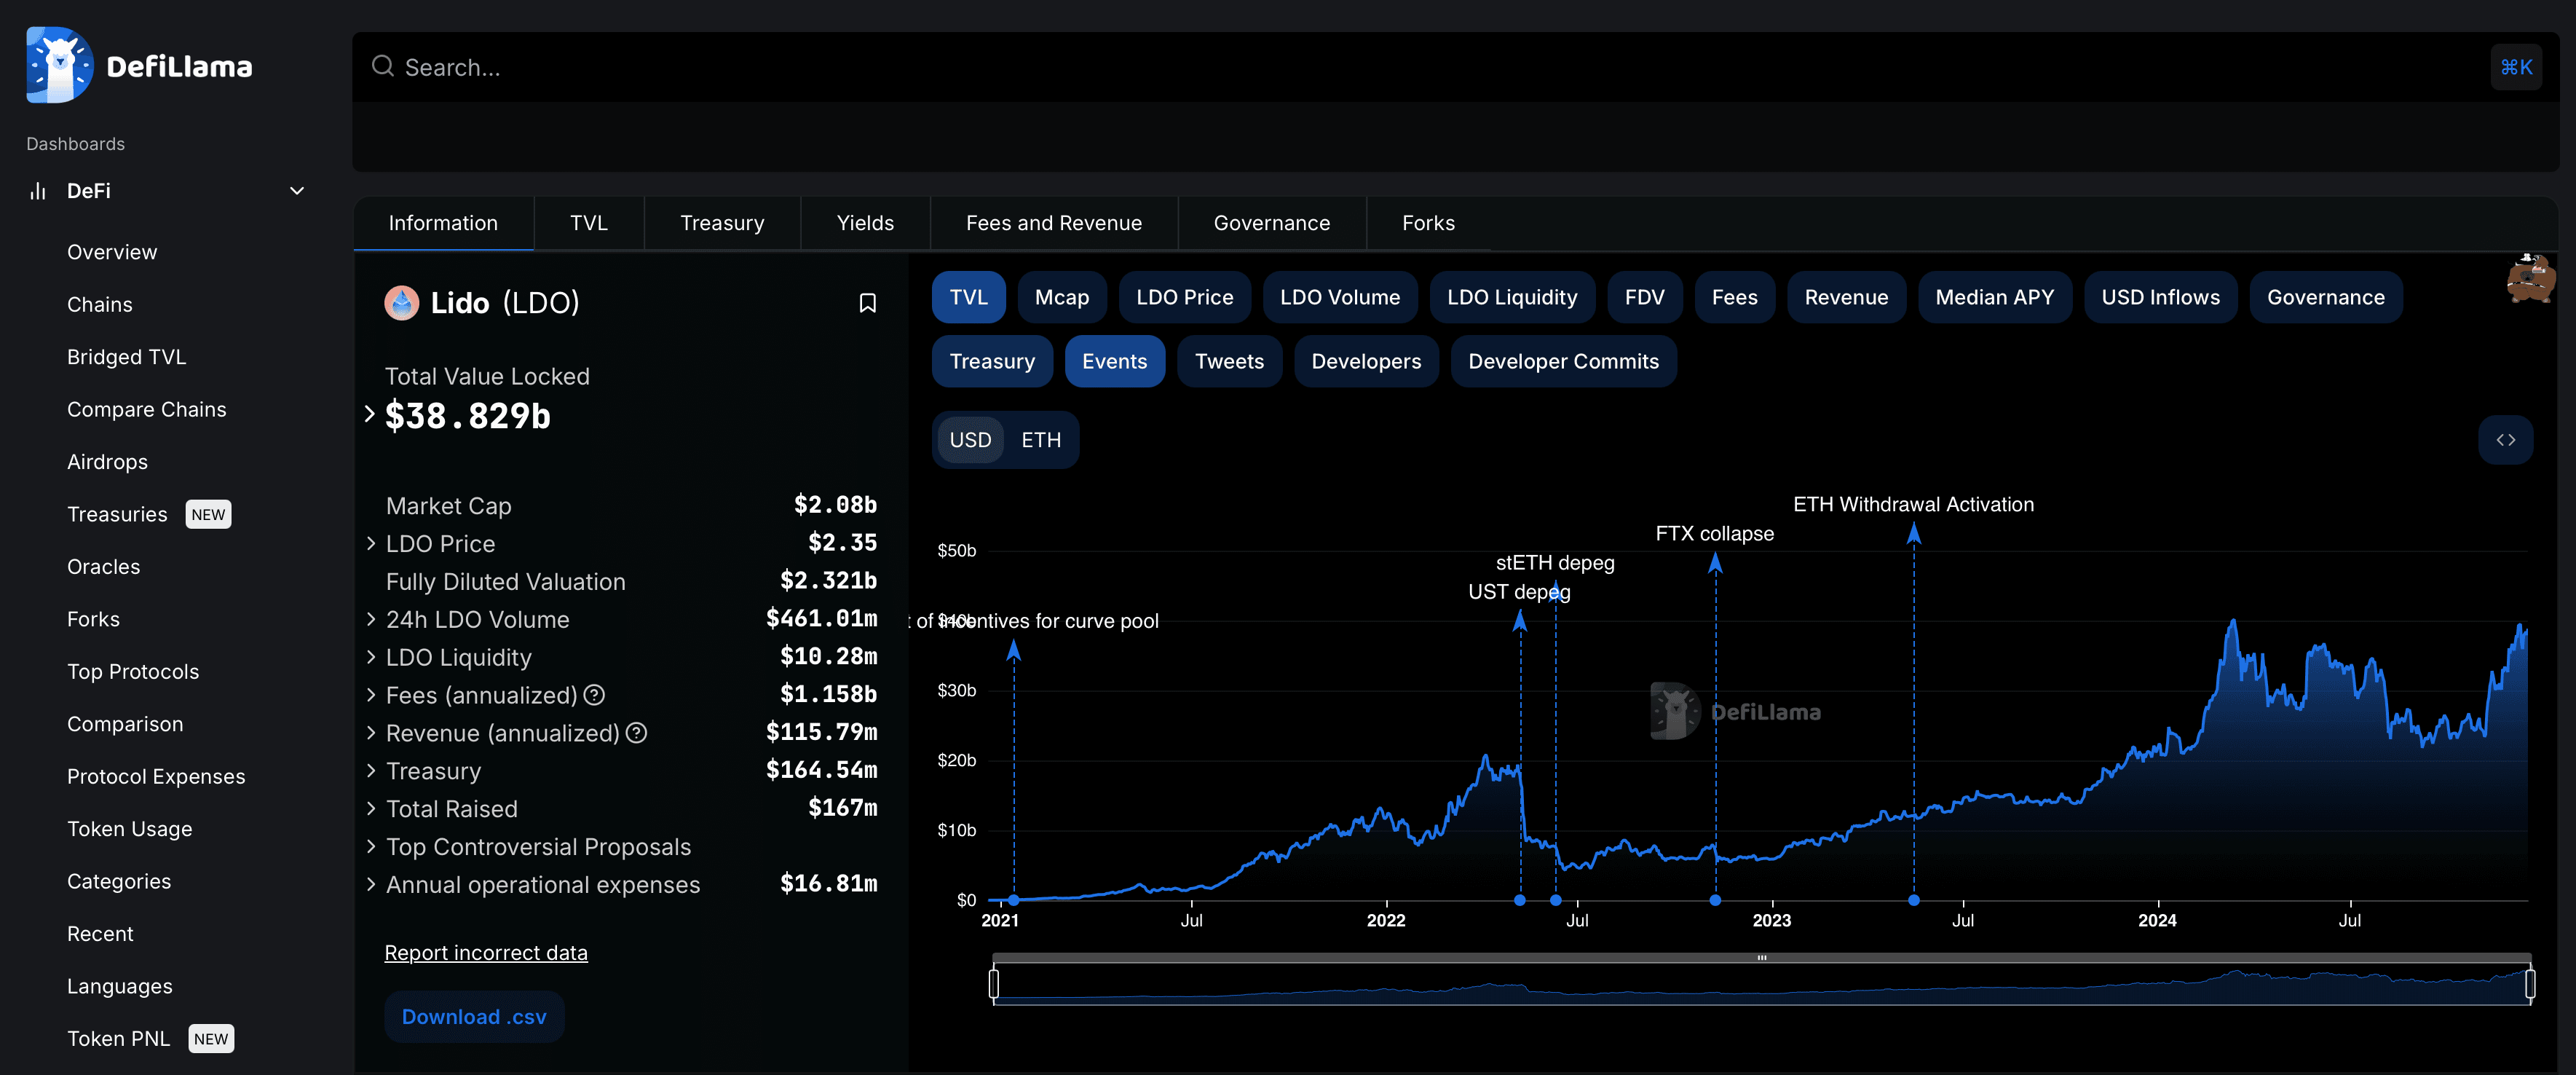Click the FTX collapse event marker dot
Screen dimensions: 2576x1075
click(1715, 900)
